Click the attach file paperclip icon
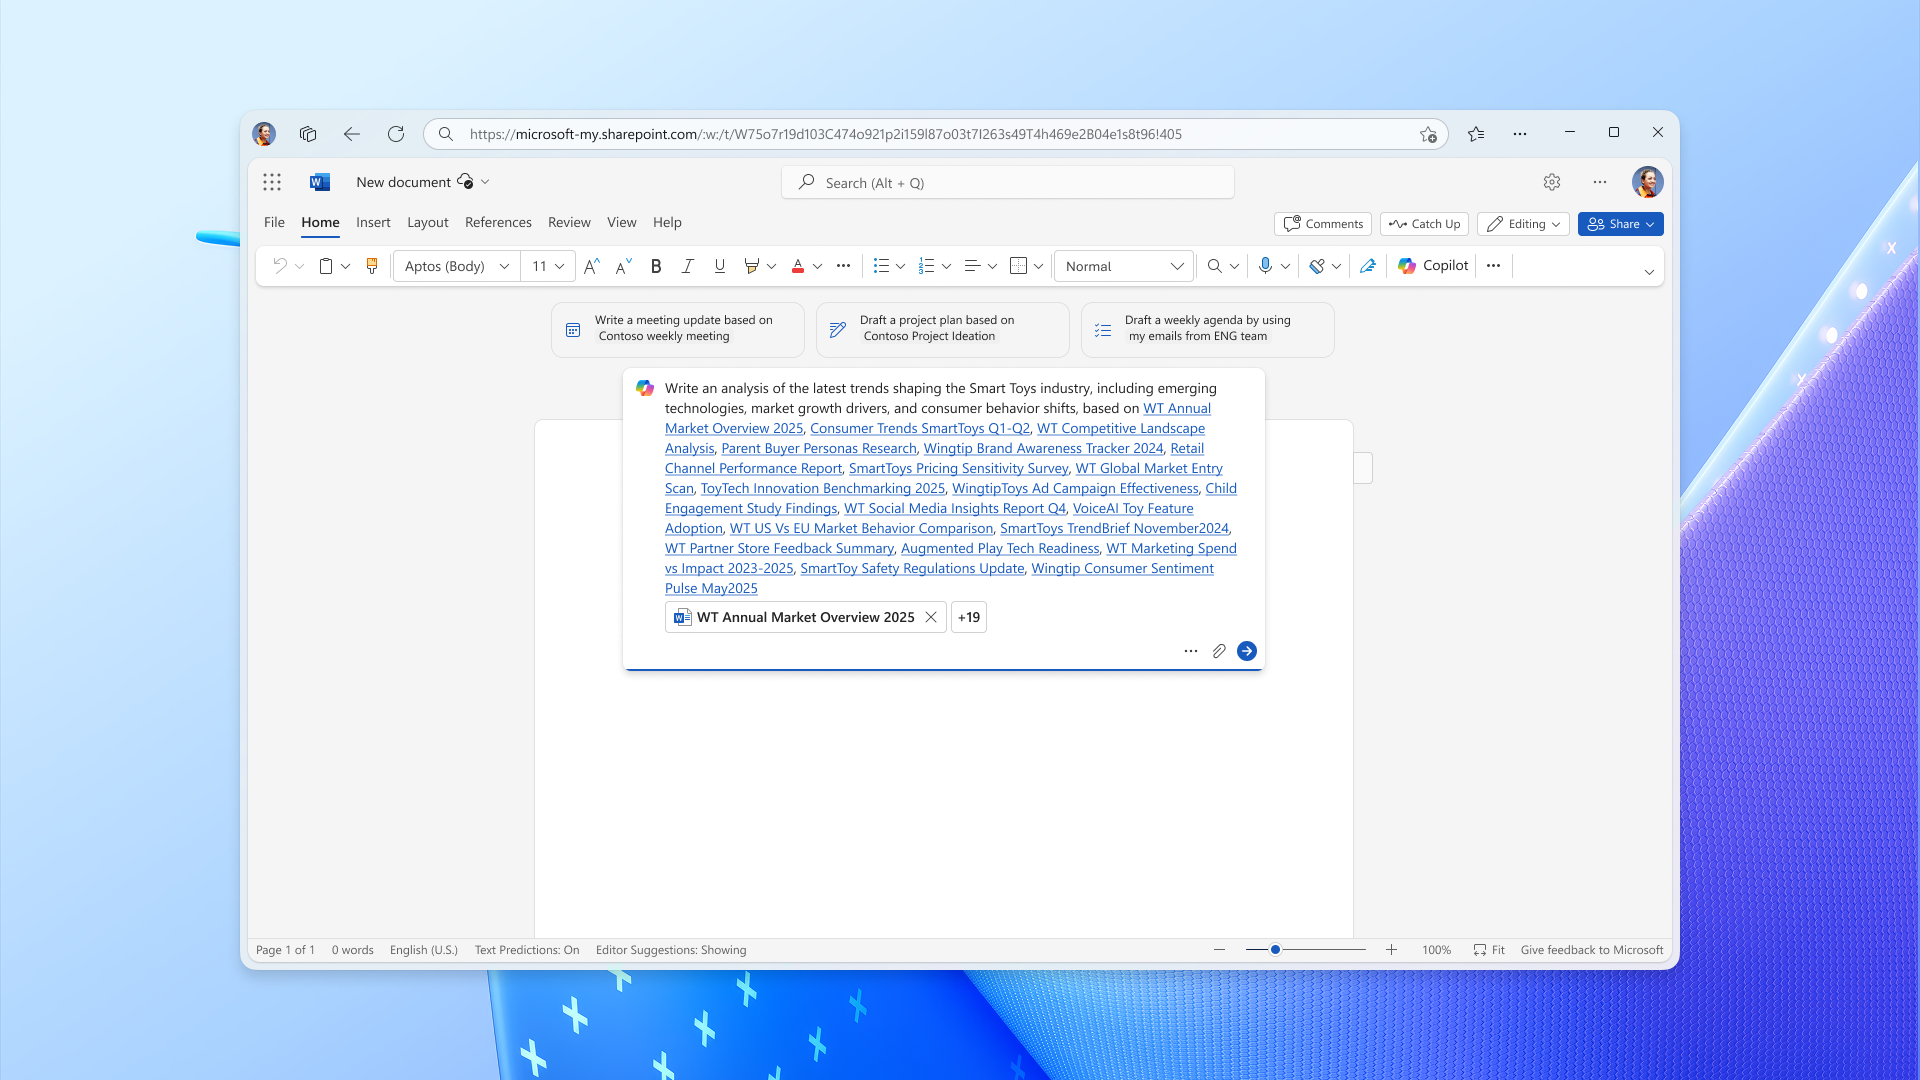1920x1080 pixels. 1219,651
